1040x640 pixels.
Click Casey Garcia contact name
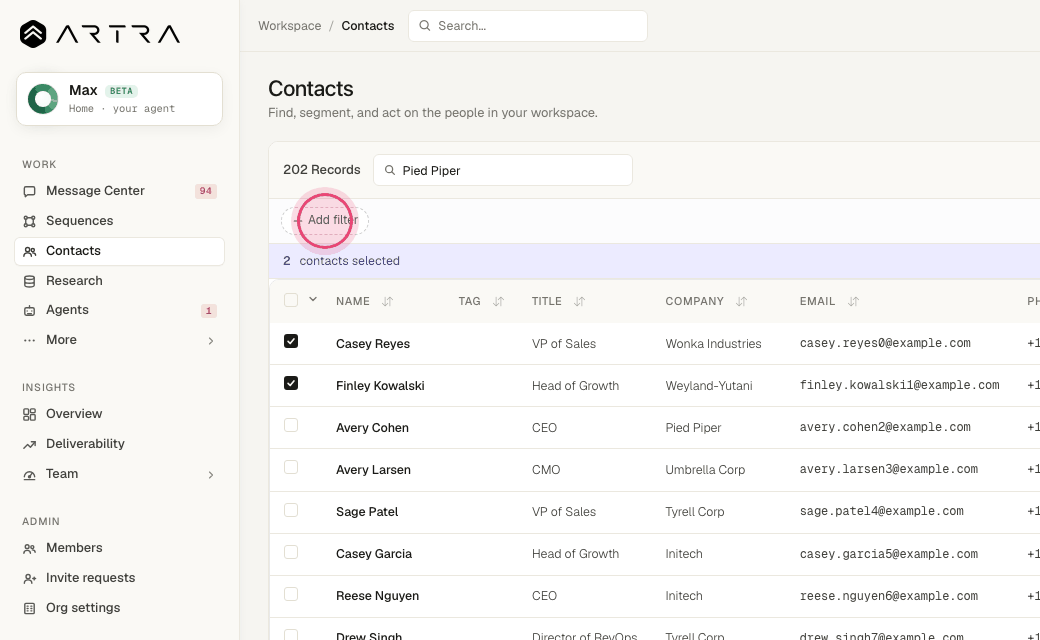(374, 554)
